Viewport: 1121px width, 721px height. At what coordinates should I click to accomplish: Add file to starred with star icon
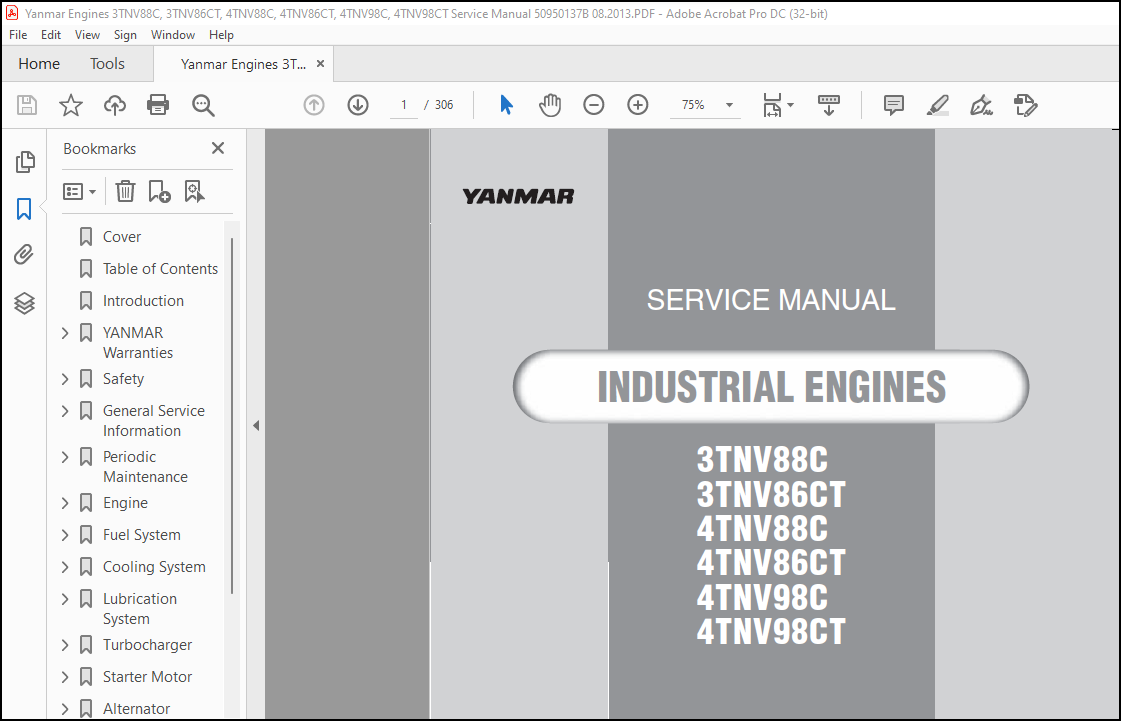pos(71,105)
